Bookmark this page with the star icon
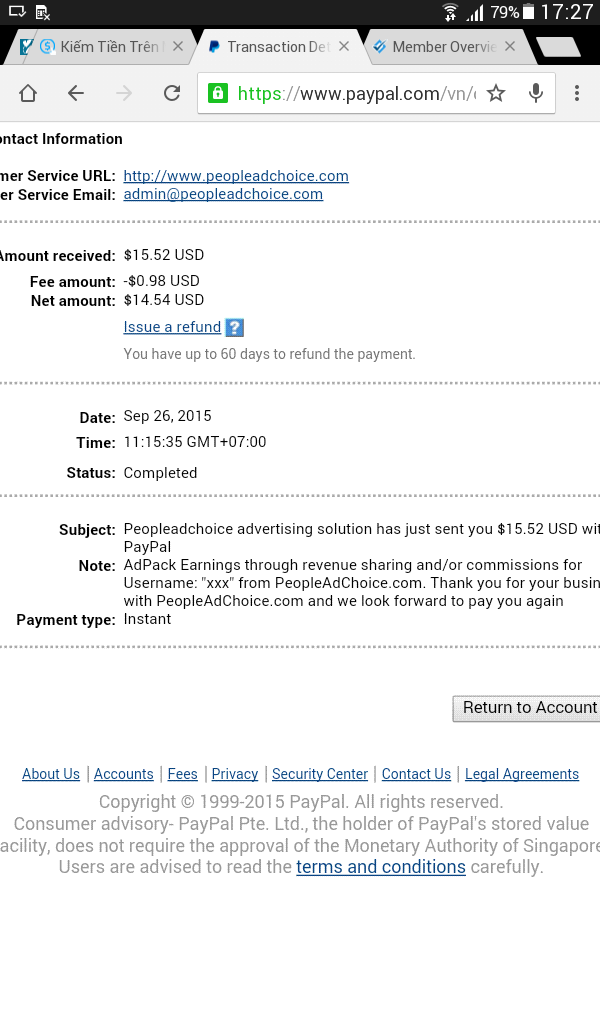Viewport: 600px width, 1024px height. [496, 93]
